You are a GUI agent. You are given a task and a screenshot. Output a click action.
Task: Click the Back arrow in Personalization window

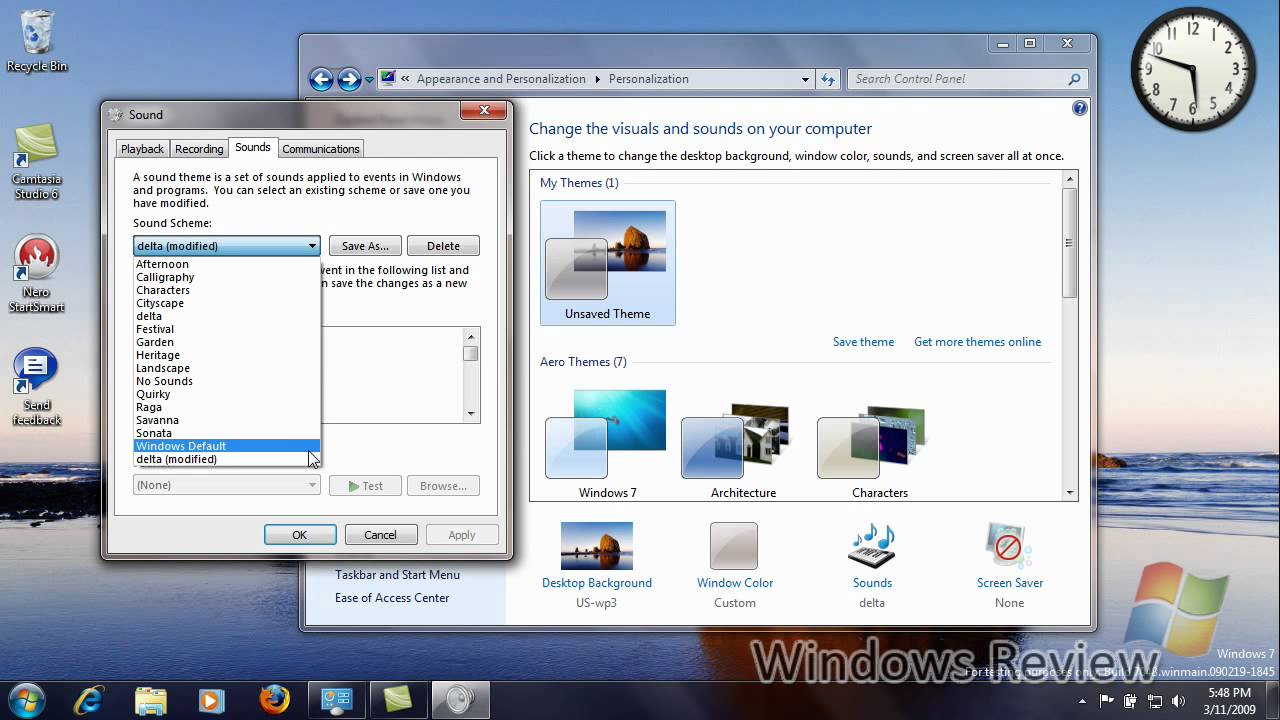click(x=321, y=79)
